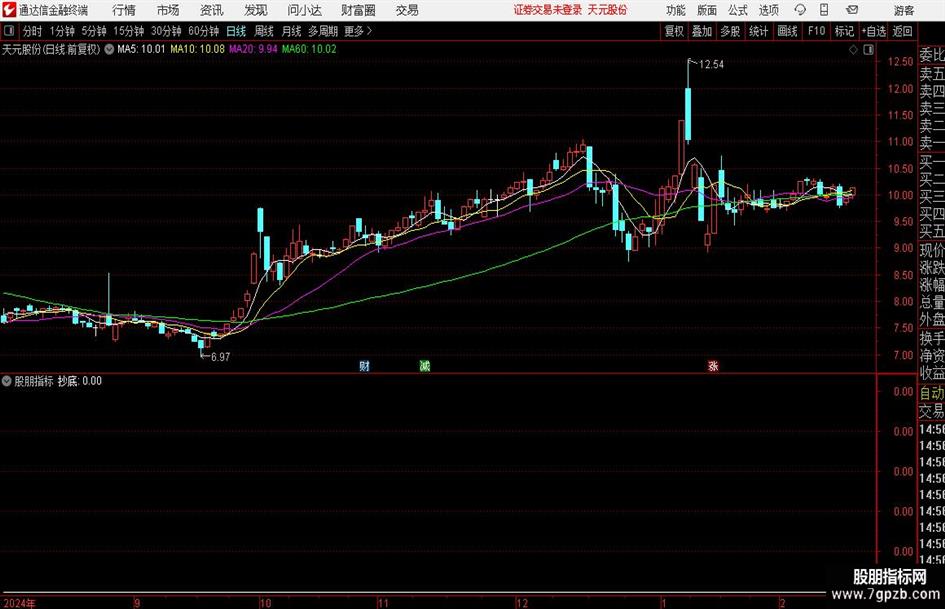Click the 画线 drawing toolbar button
Screen dimensions: 945x609
tap(787, 31)
